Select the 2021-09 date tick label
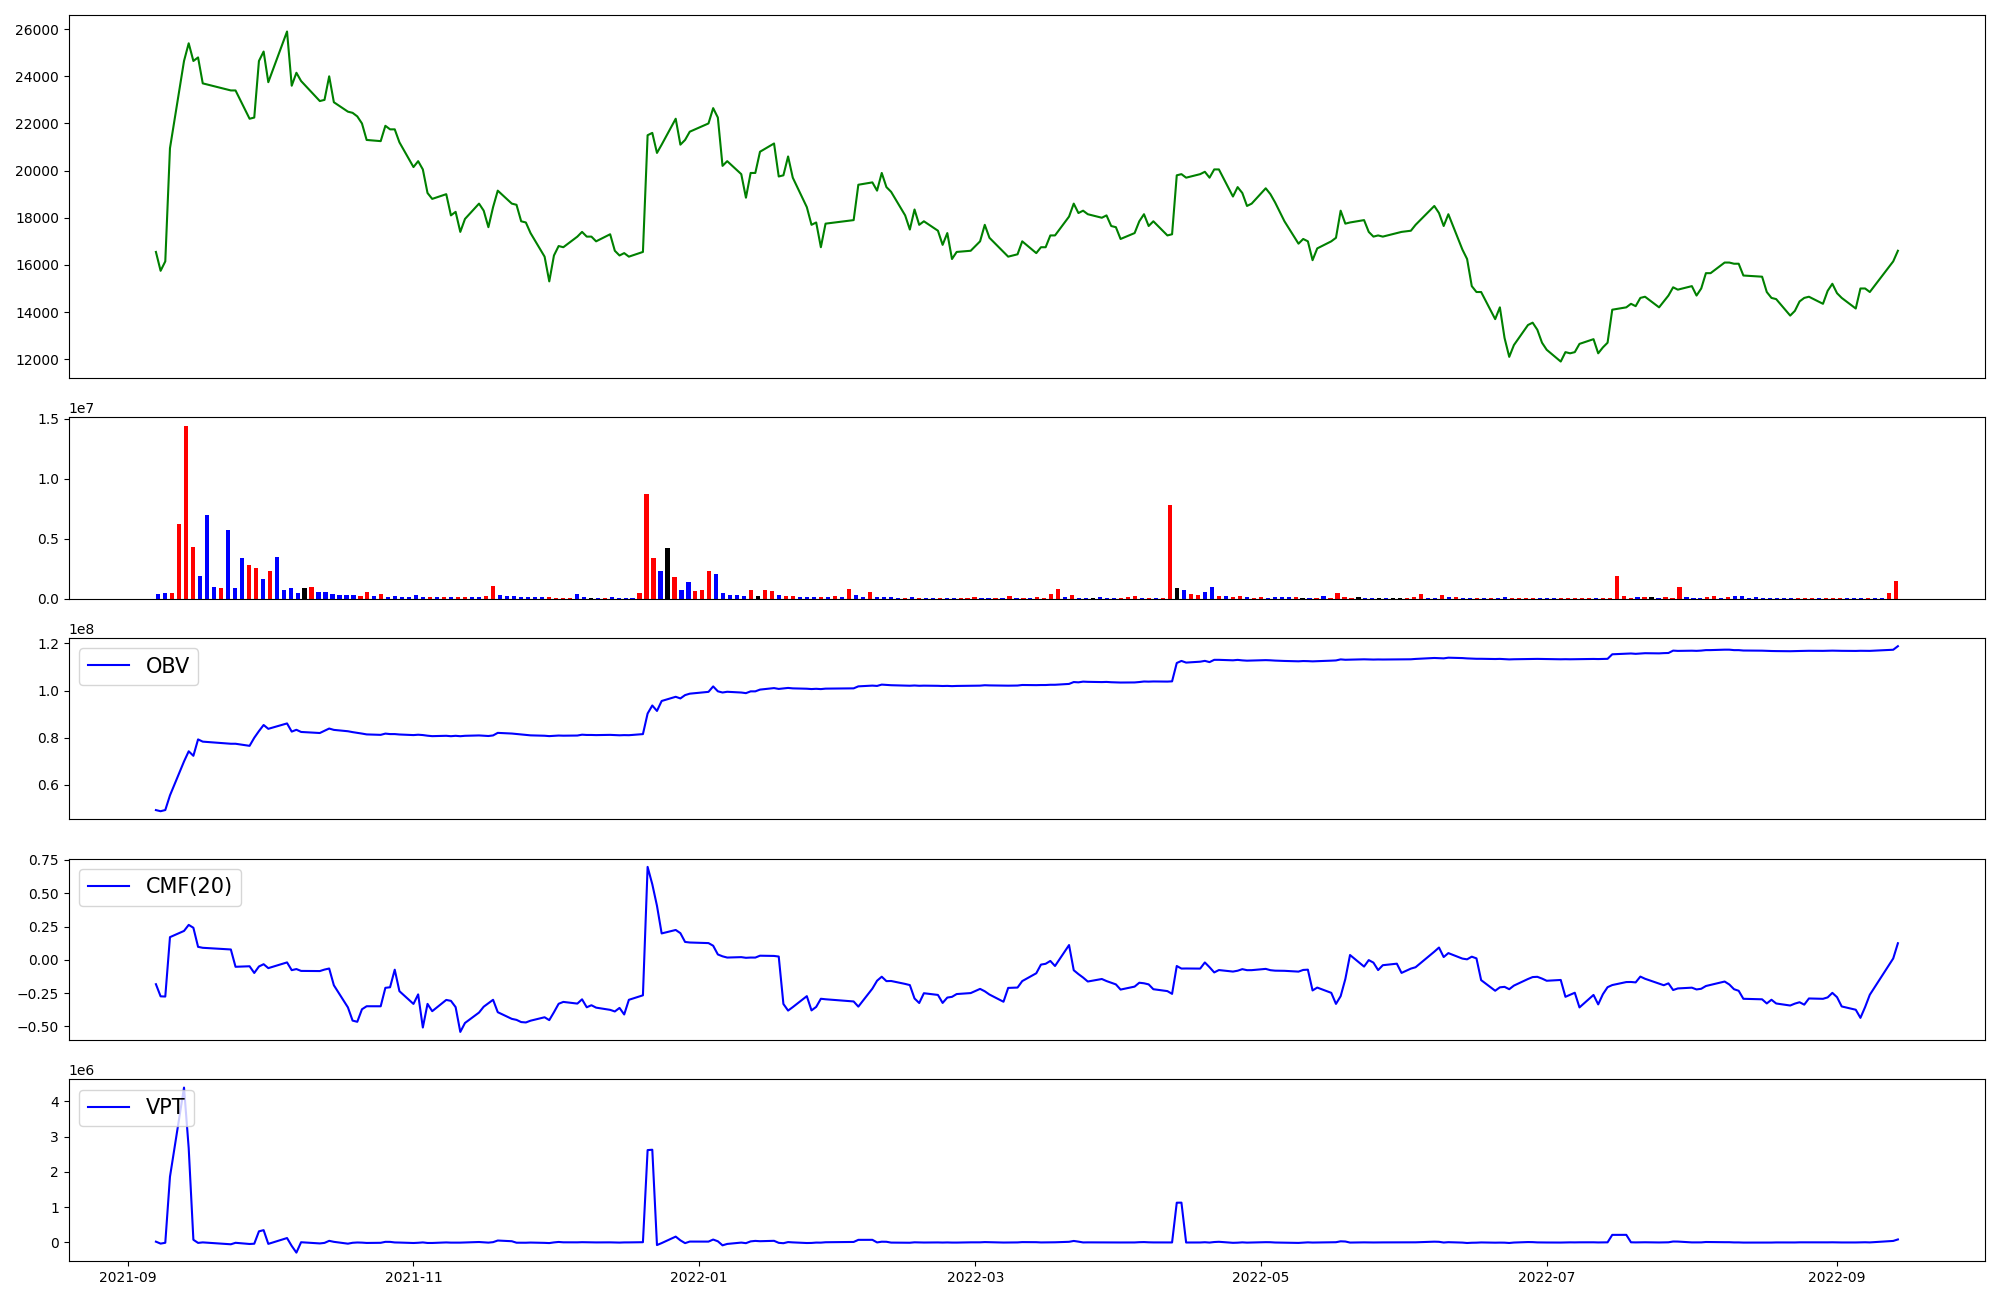Screen dimensions: 2000x1300 (x=128, y=1277)
